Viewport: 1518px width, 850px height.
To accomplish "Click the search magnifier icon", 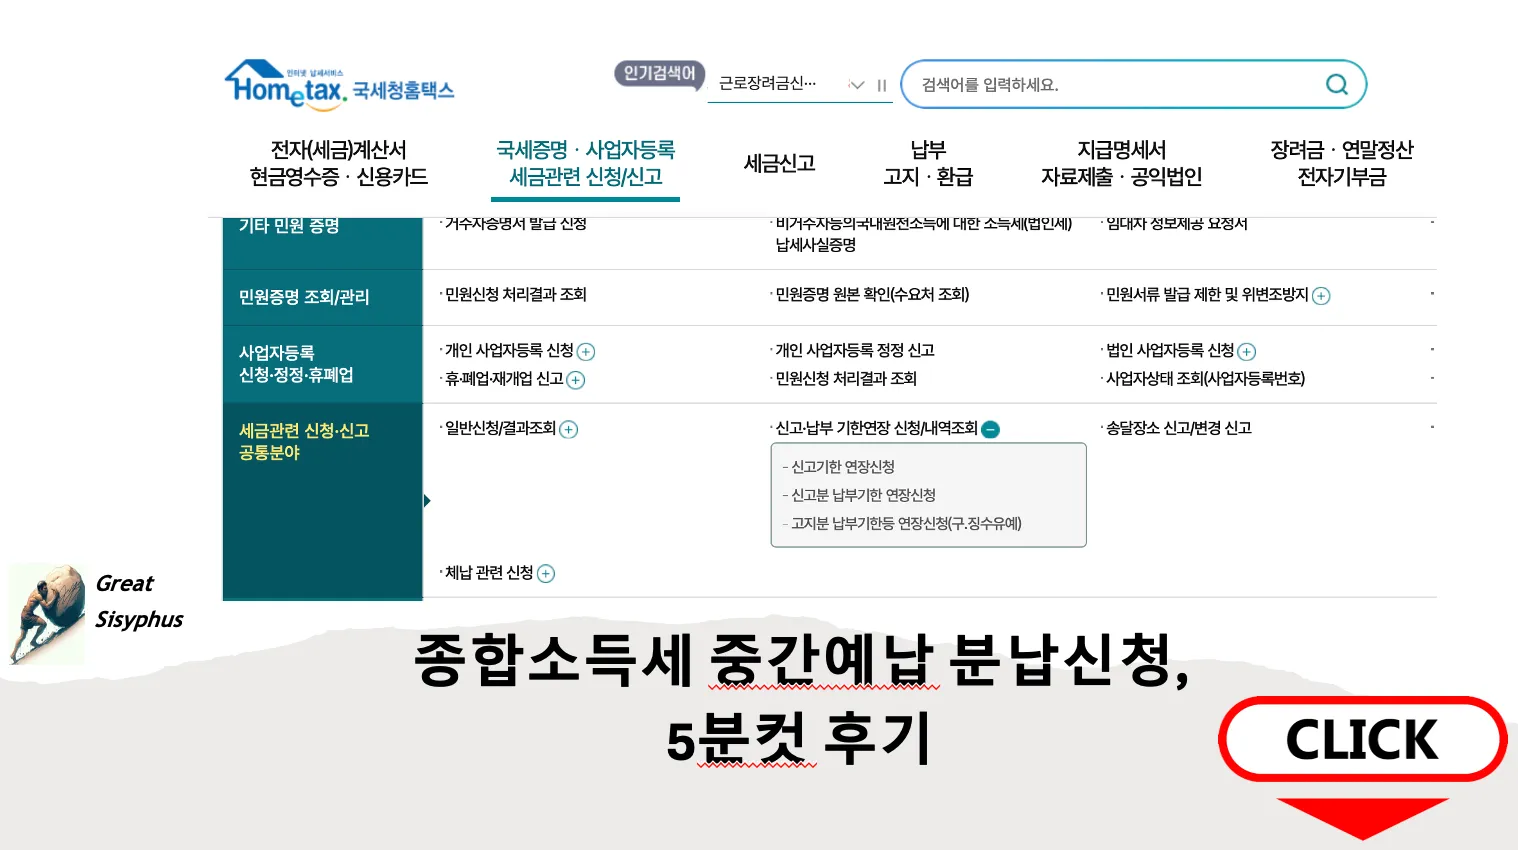I will point(1336,84).
